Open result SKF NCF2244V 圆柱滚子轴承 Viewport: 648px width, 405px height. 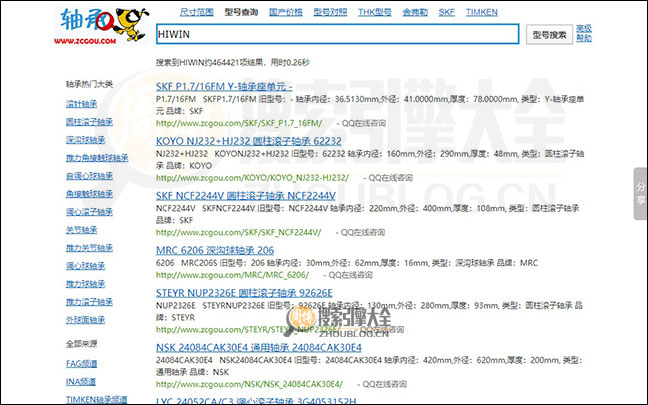coord(246,195)
